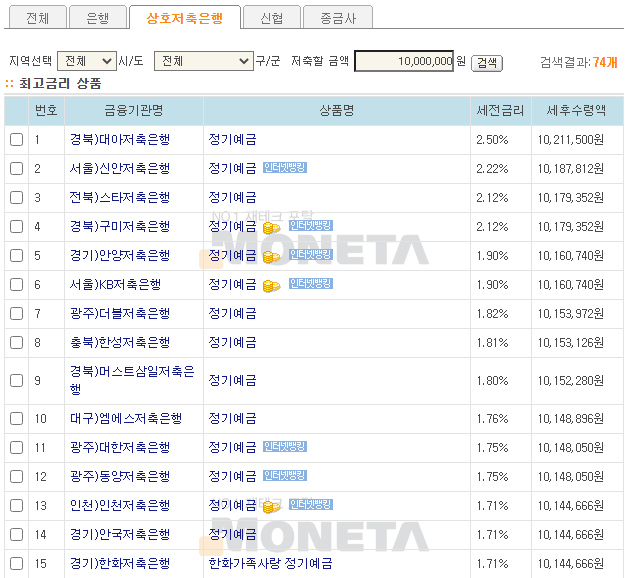Click 인터넷뱅킹 badge in 경기)안양저축은행 row

coord(311,254)
